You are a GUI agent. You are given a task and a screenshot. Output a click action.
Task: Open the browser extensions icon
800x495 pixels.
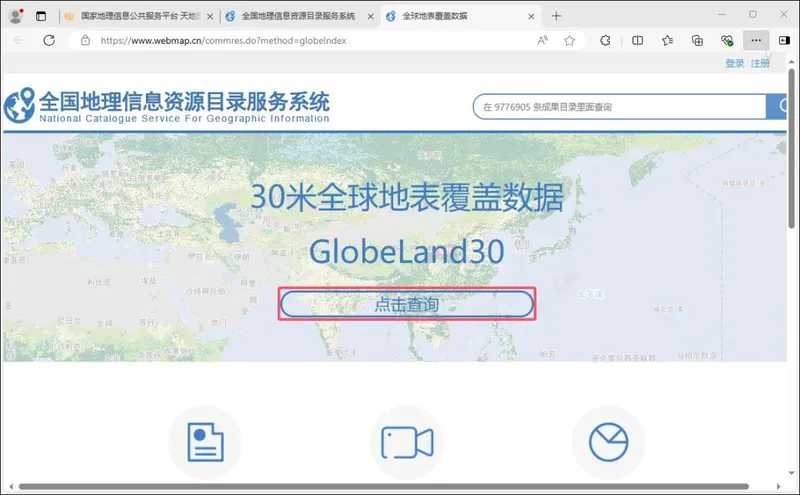coord(605,40)
